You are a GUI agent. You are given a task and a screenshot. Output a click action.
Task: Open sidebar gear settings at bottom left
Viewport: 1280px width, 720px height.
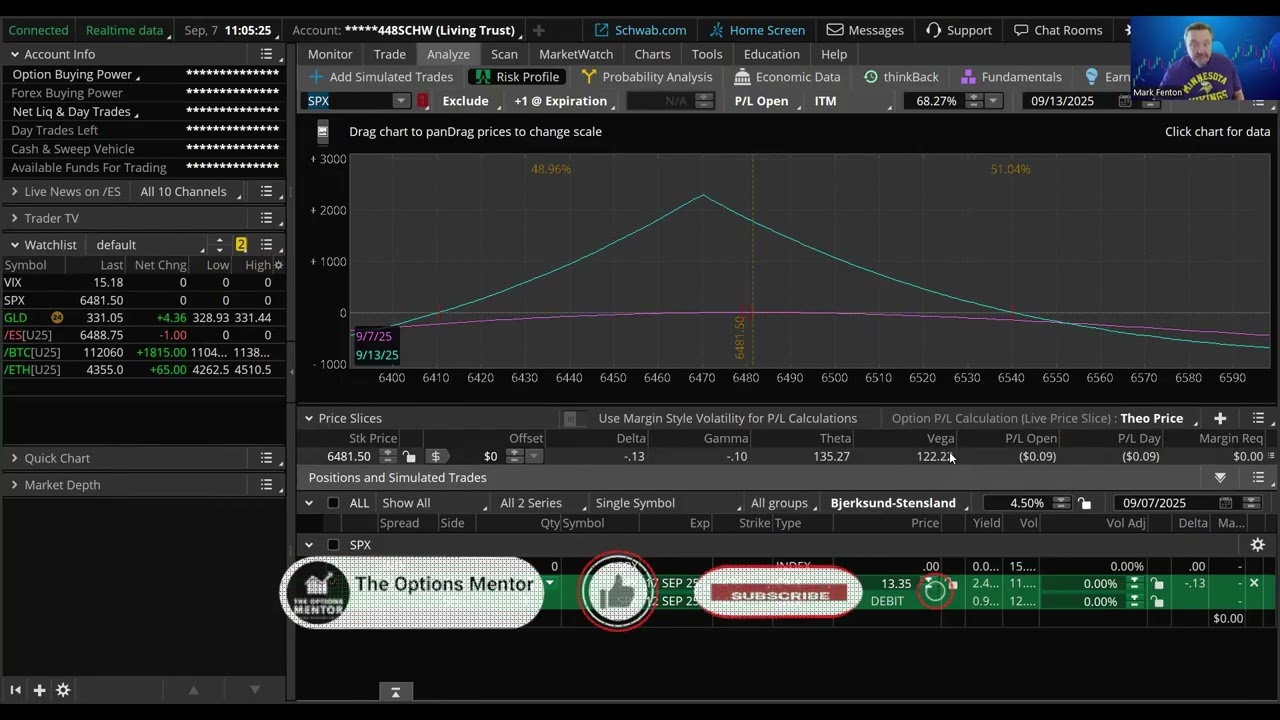63,690
